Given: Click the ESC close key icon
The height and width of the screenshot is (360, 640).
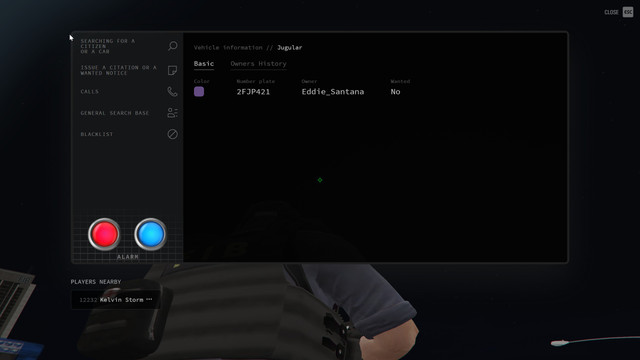Looking at the screenshot, I should 628,12.
